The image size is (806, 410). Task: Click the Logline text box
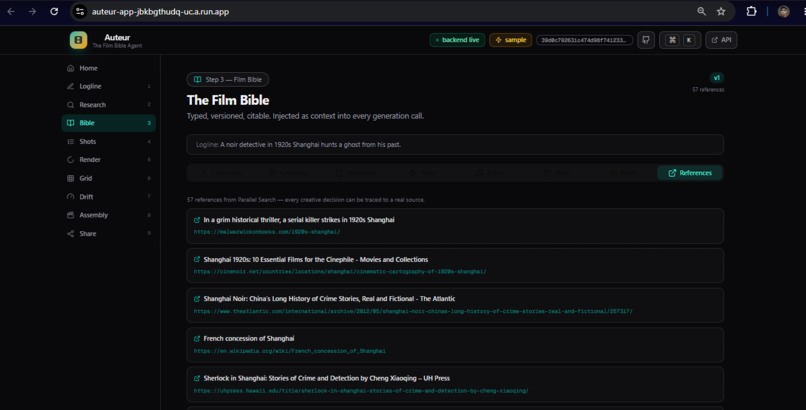tap(455, 145)
